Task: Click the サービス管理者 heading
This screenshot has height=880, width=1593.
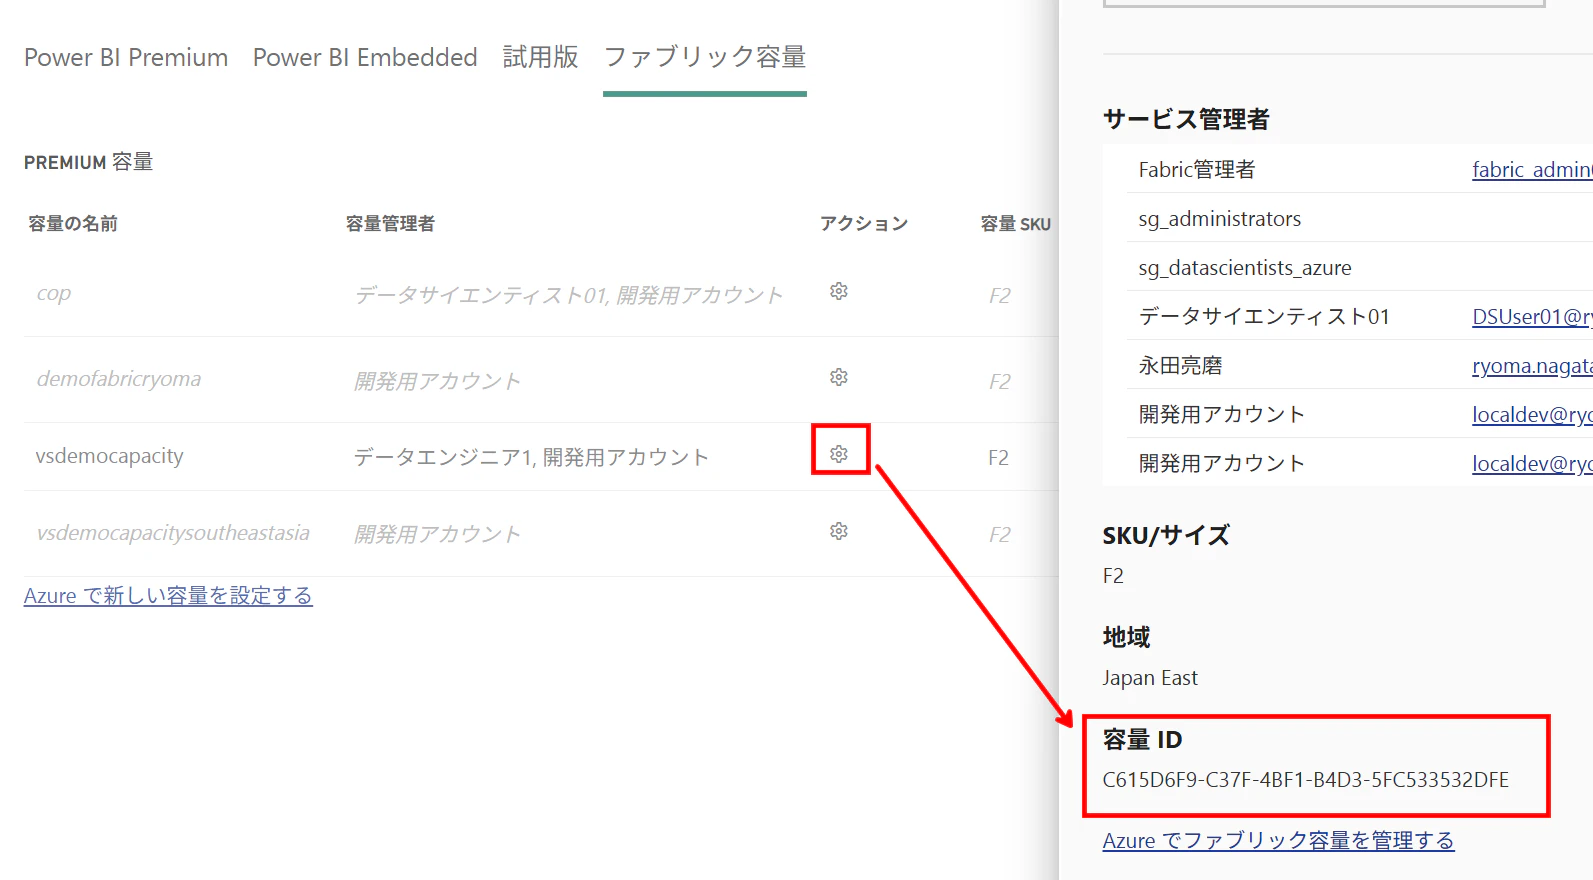Action: (1186, 120)
